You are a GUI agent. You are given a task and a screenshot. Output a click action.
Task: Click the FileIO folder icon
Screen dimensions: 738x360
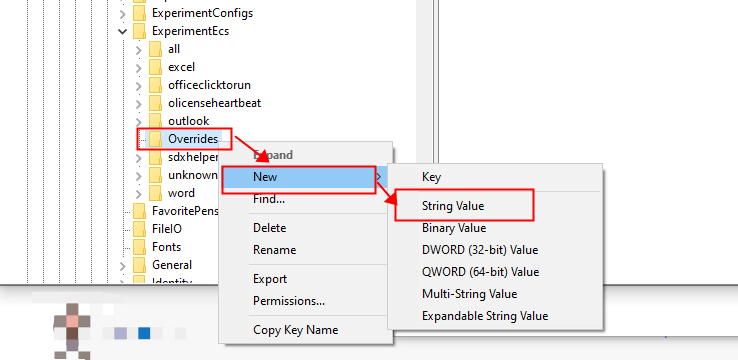(139, 229)
